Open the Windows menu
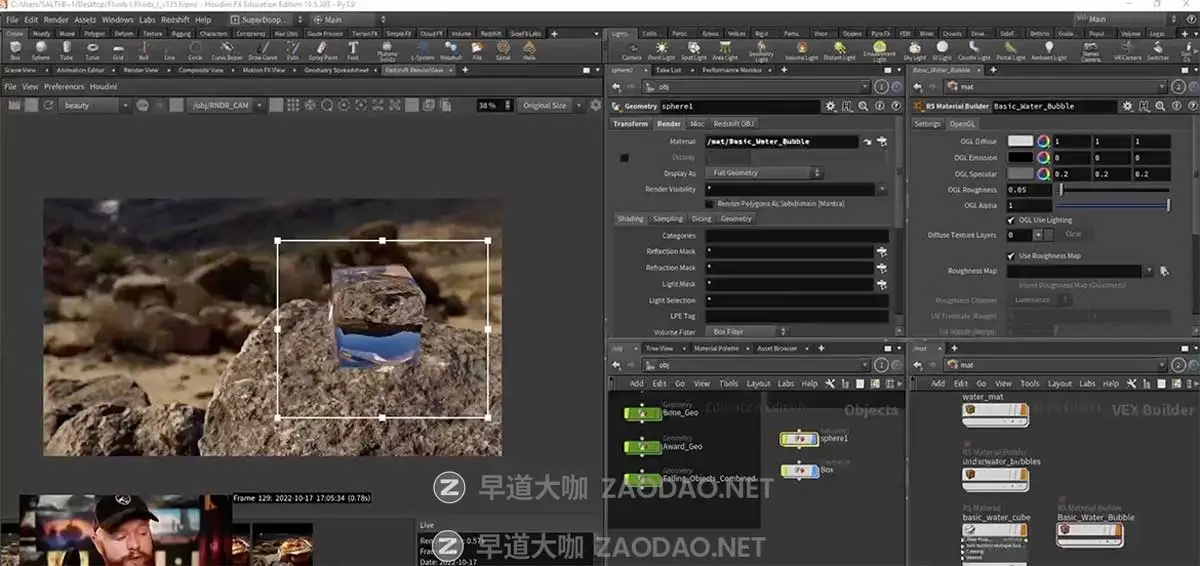Screen dimensions: 1200x566 pos(117,19)
